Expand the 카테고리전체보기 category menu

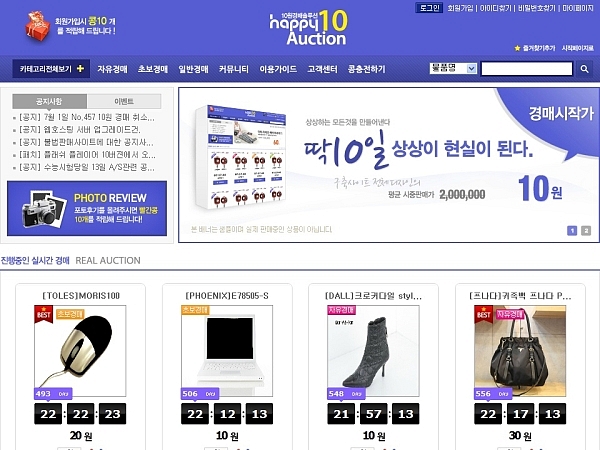[x=51, y=68]
